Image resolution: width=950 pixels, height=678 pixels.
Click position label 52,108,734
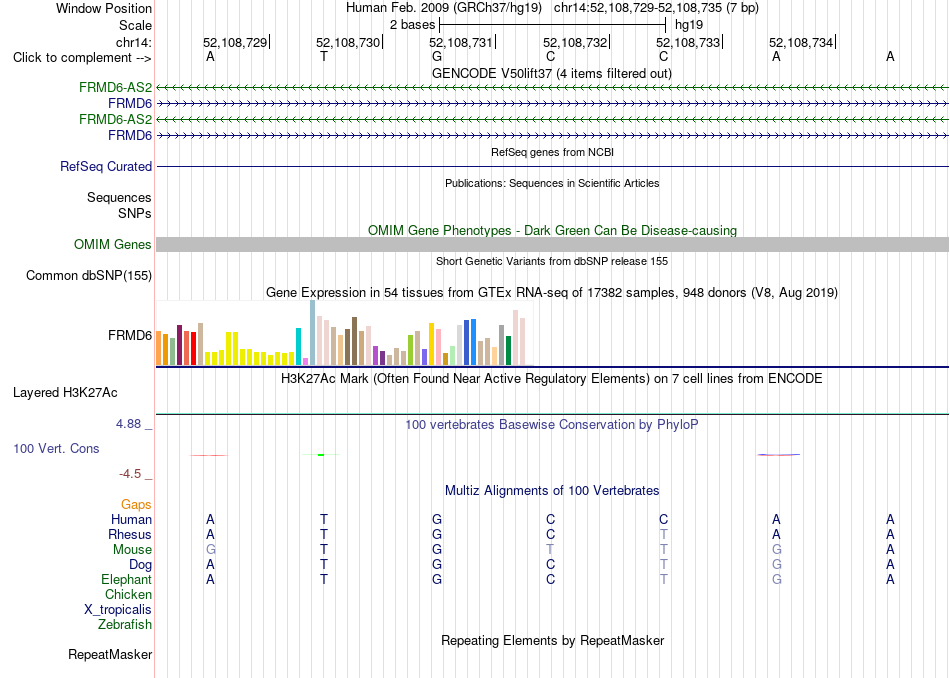(801, 42)
